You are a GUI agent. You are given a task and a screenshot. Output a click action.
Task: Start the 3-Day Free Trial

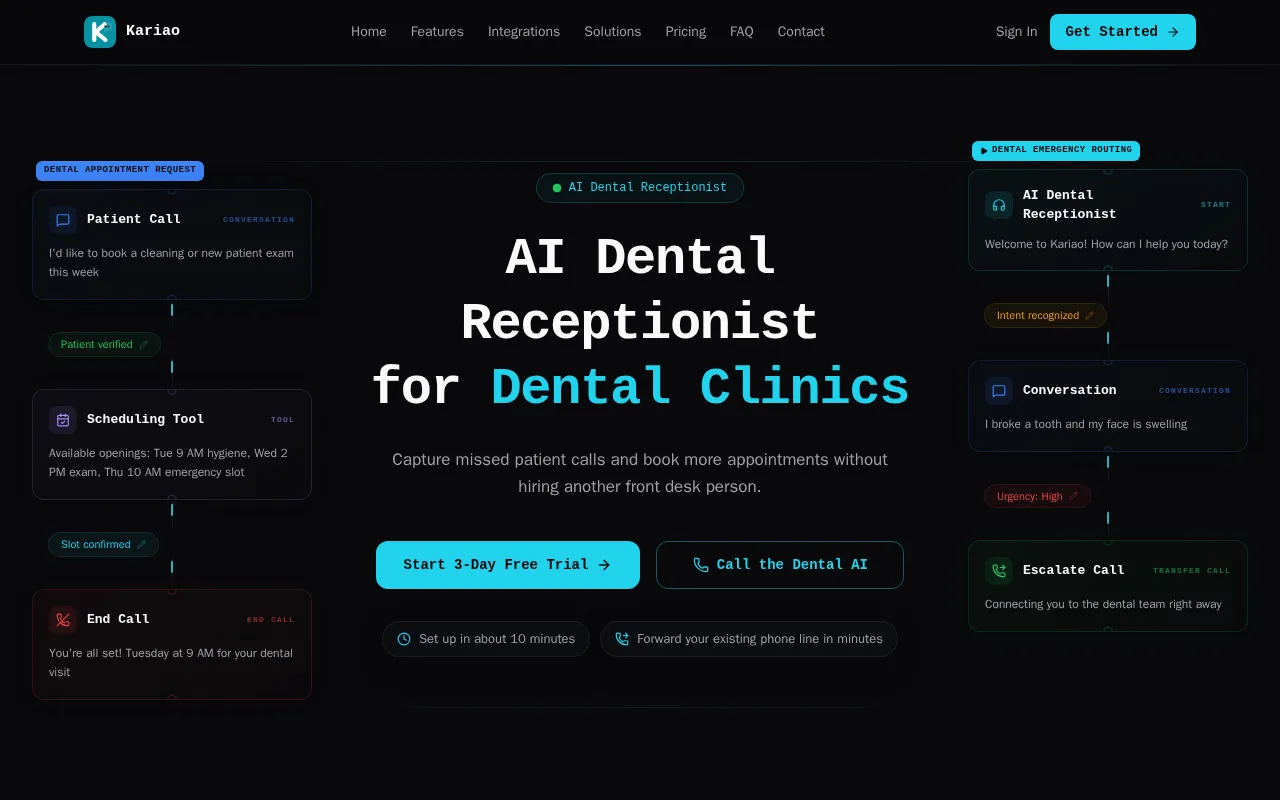pyautogui.click(x=508, y=565)
